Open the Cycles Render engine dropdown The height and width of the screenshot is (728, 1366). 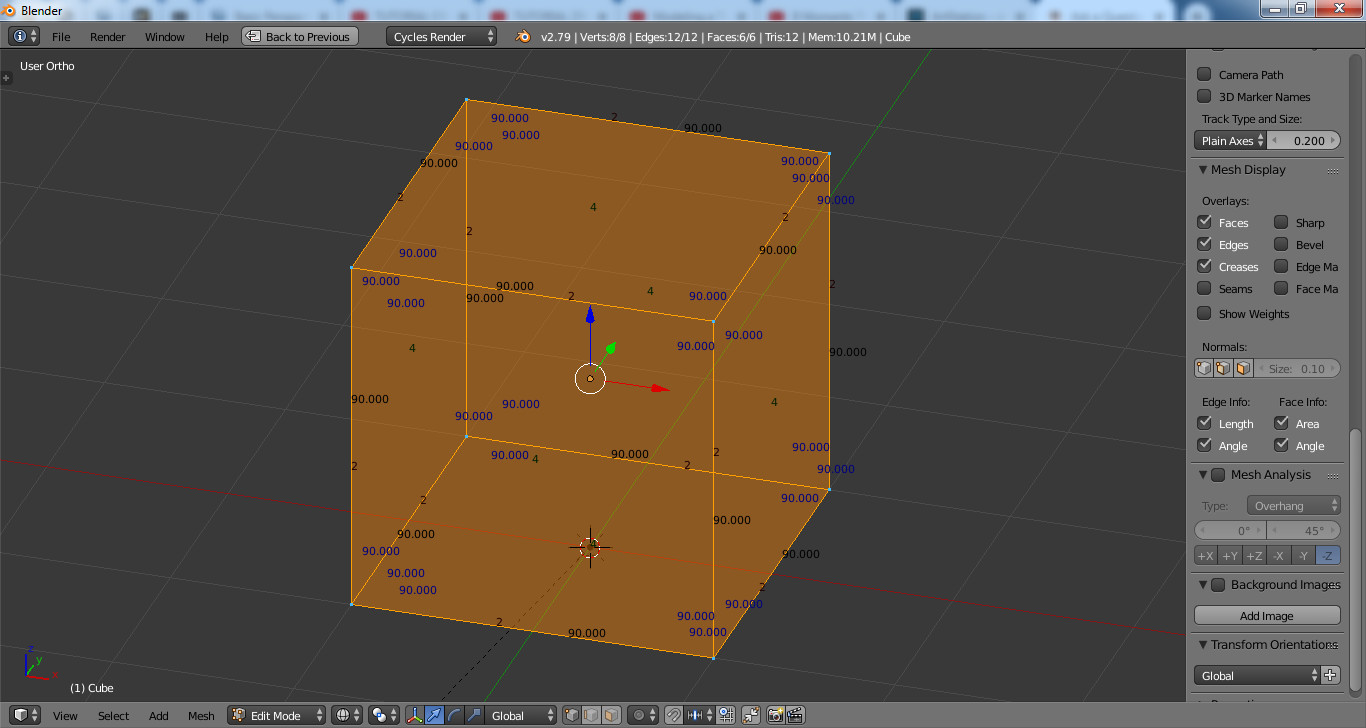pos(440,35)
